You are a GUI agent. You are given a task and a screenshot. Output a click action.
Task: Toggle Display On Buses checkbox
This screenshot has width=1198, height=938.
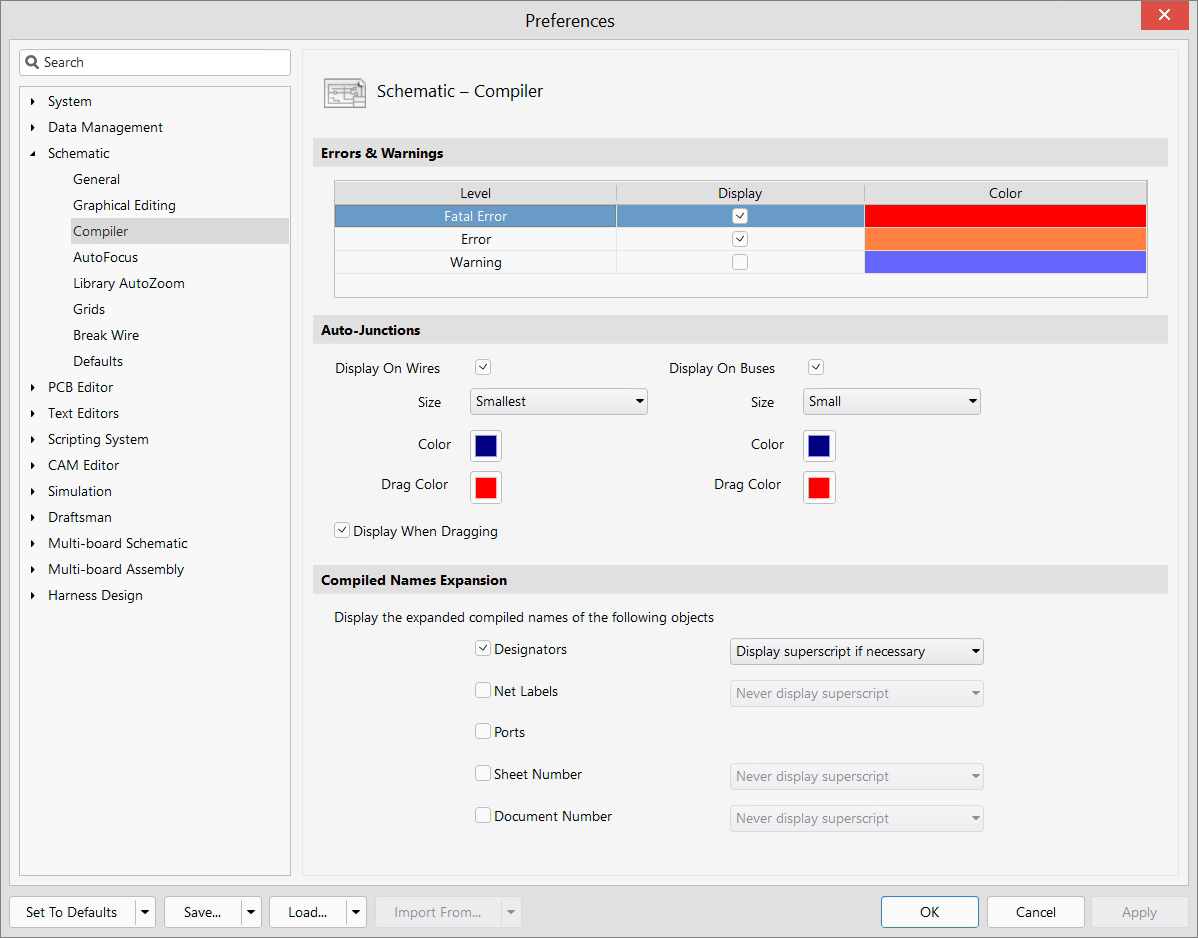pyautogui.click(x=816, y=367)
